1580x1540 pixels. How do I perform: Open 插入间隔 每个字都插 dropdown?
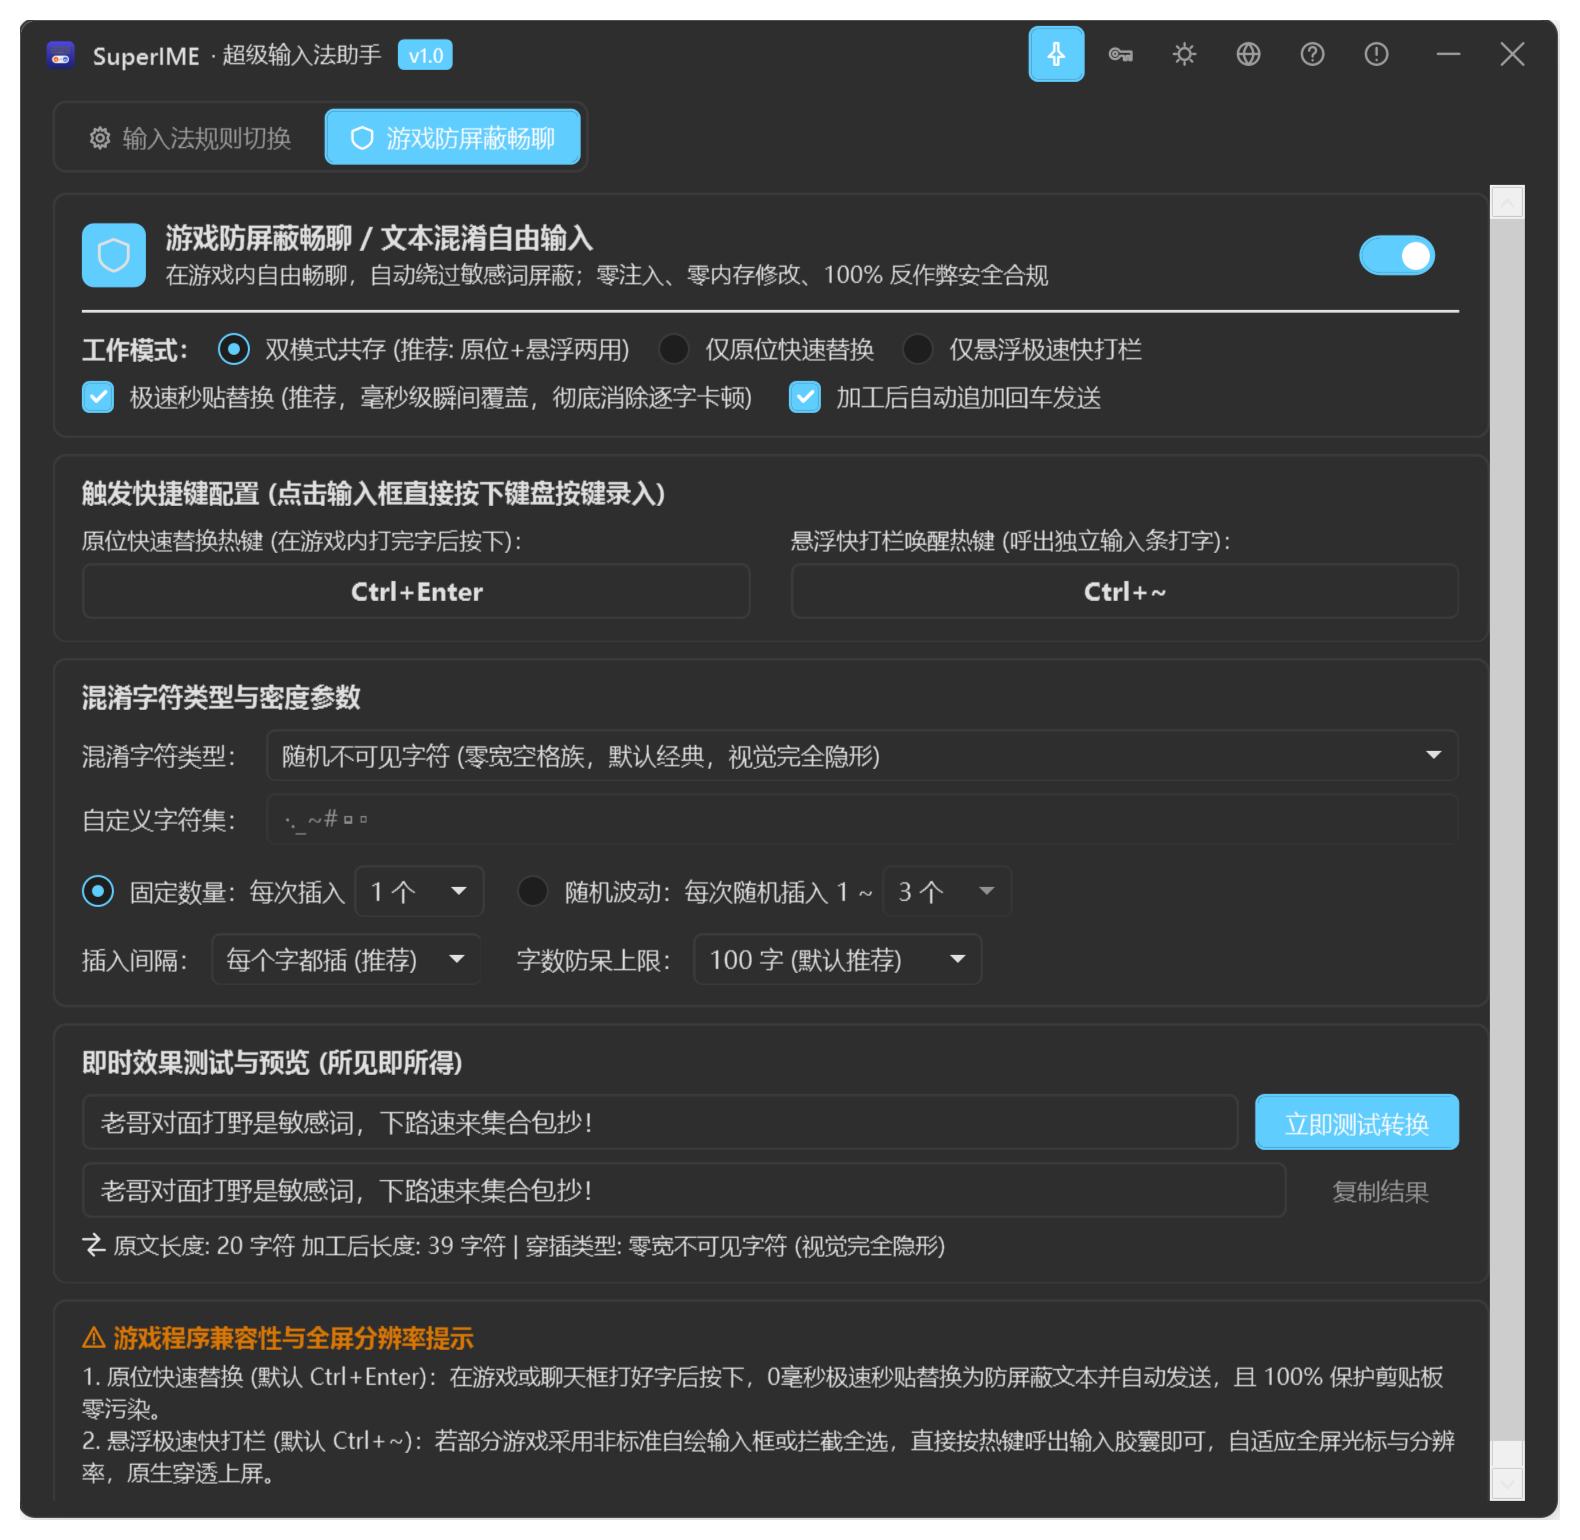346,959
